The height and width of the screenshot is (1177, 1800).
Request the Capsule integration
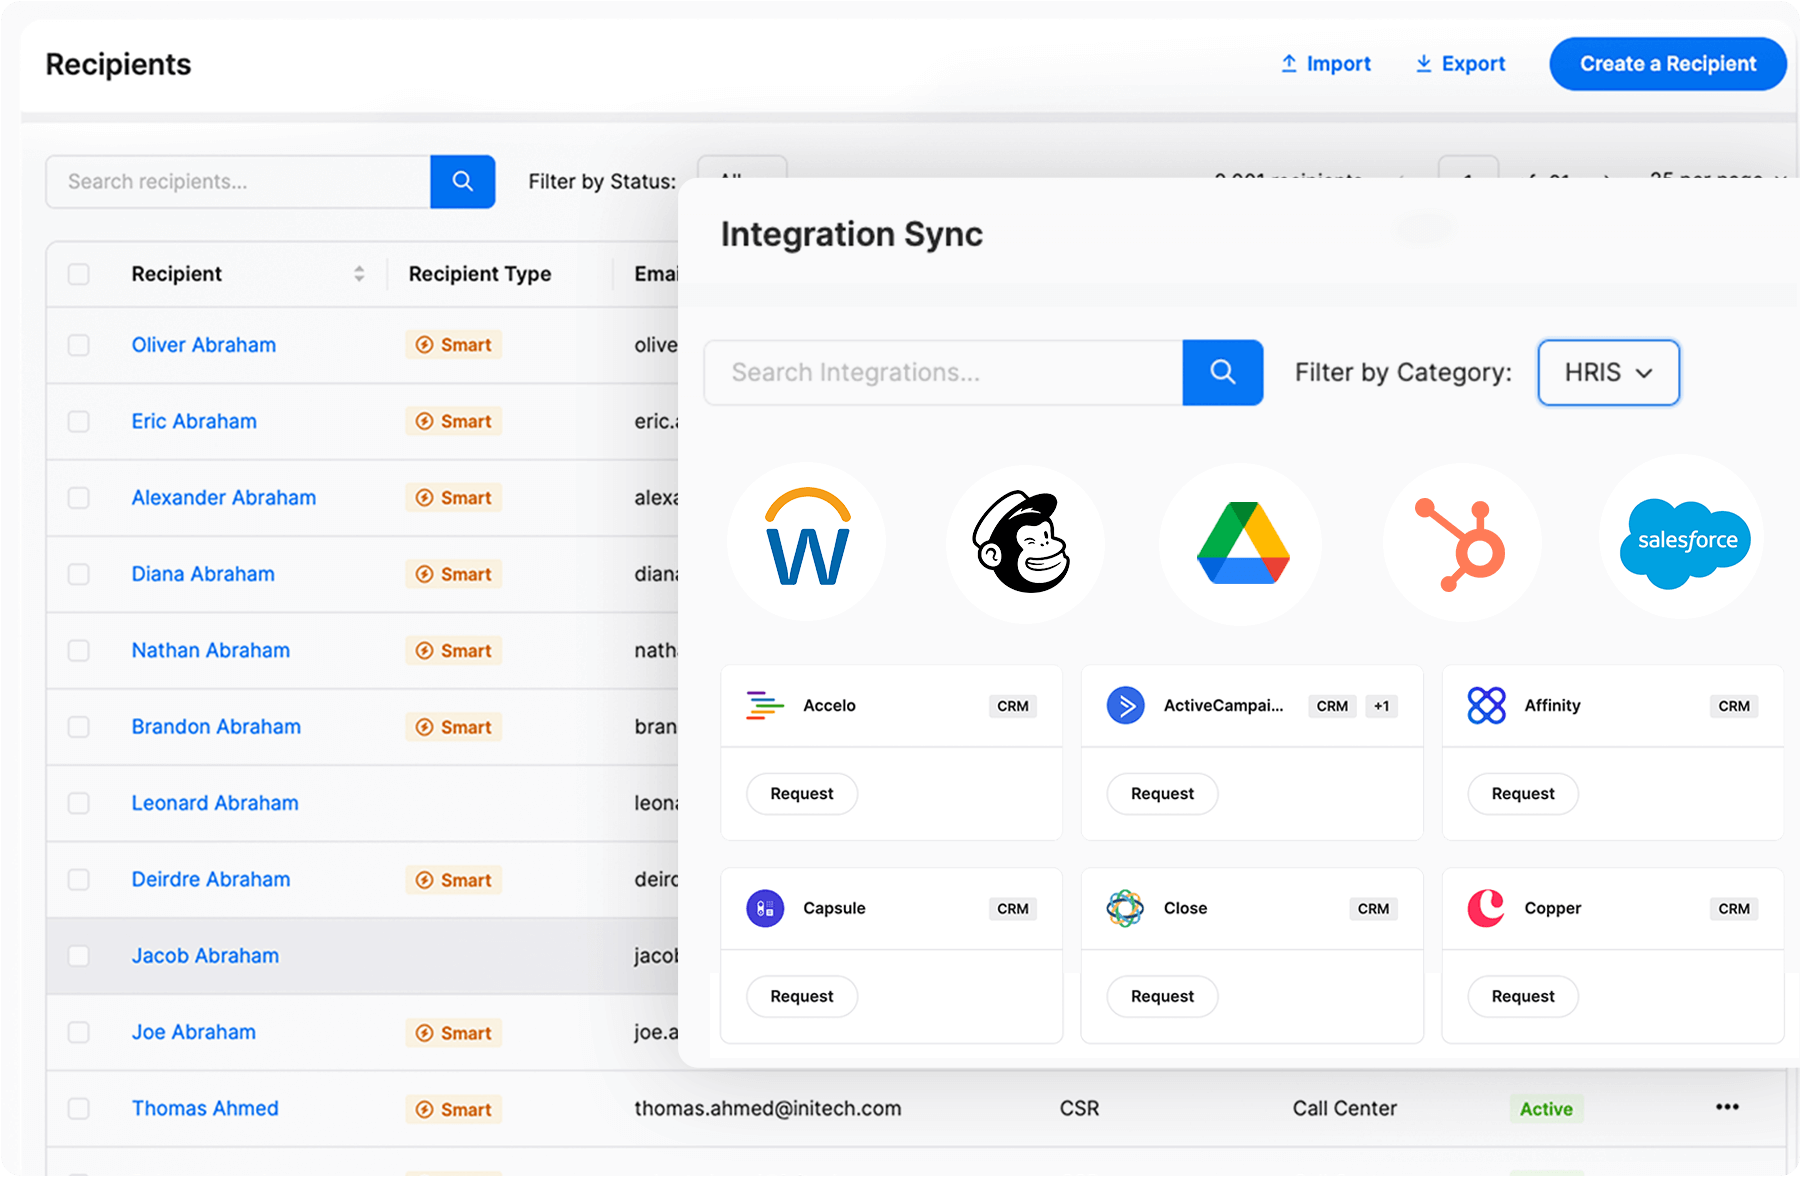(802, 997)
